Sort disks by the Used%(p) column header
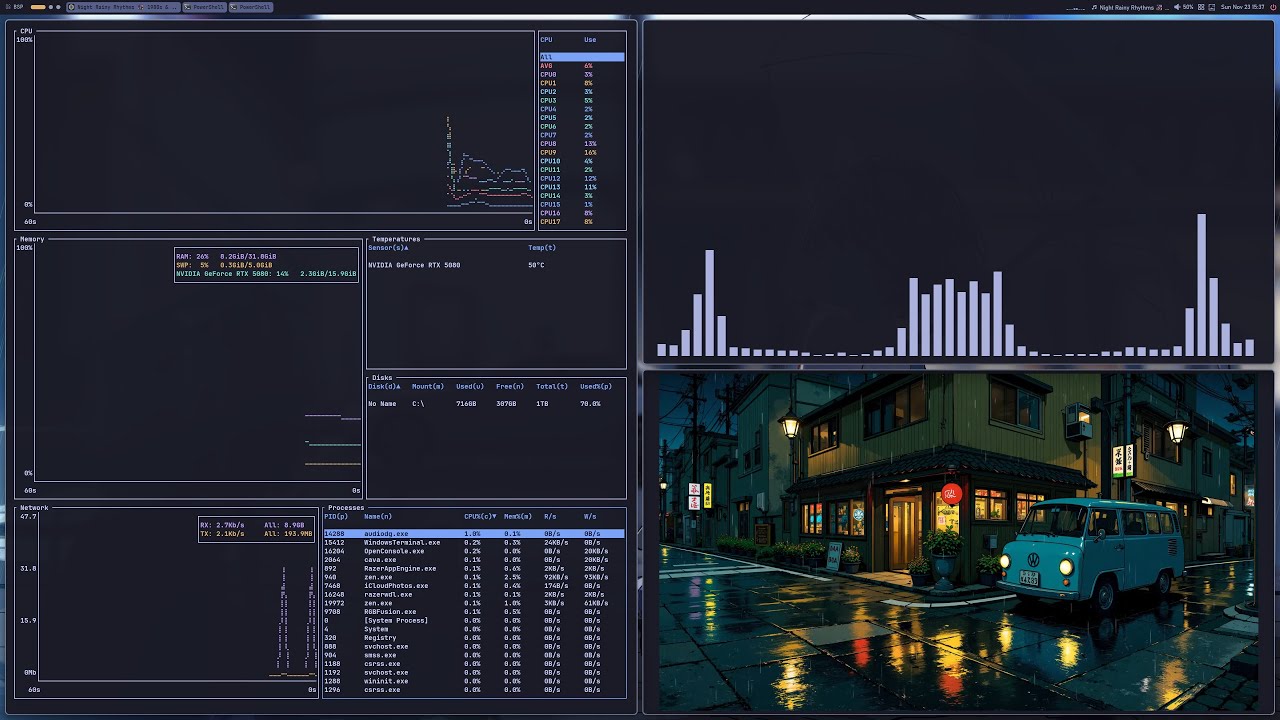This screenshot has width=1280, height=720. tap(596, 386)
